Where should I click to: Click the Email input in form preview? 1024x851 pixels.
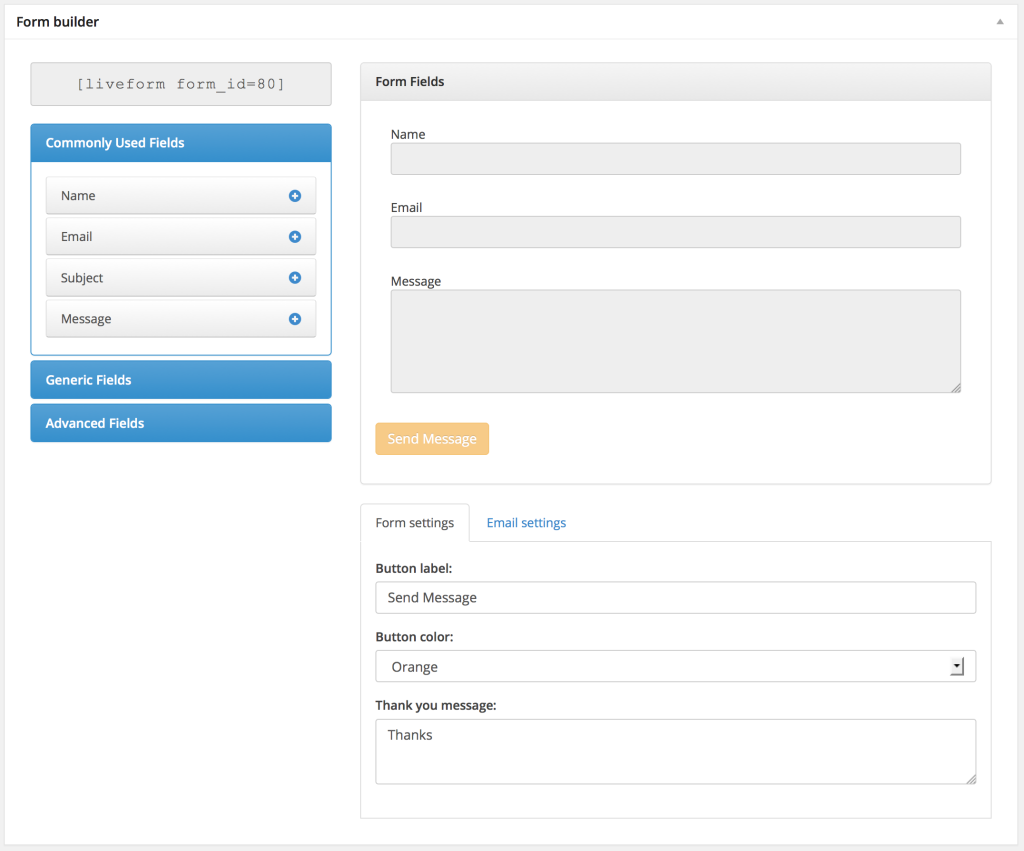coord(675,232)
